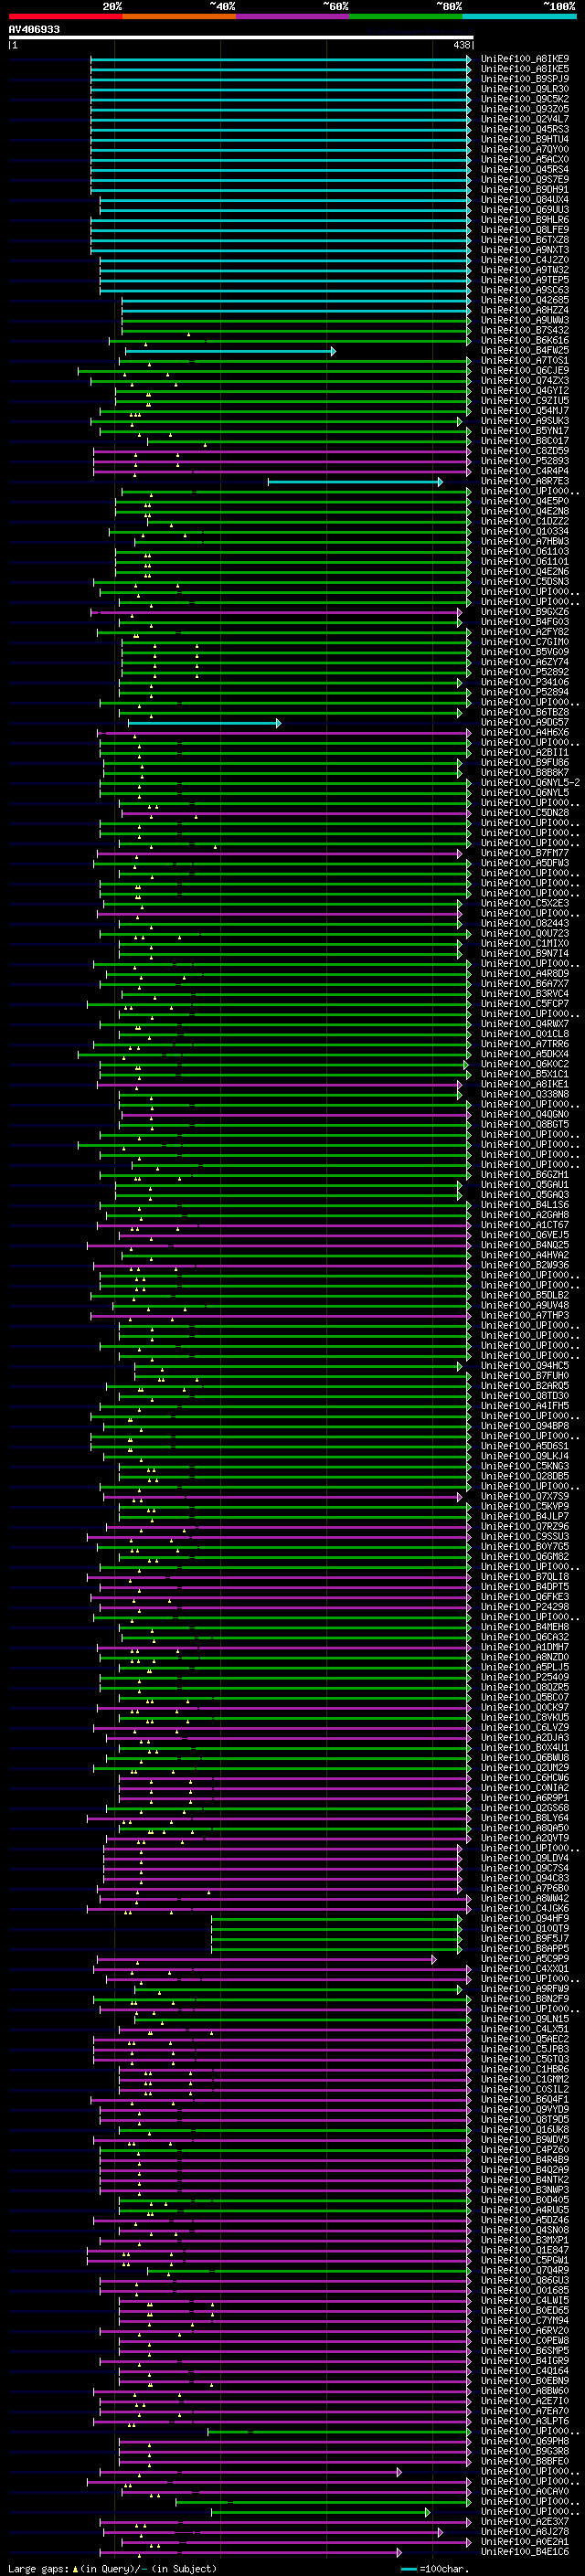Select the UniRef100_A0CAV0 label
Image resolution: width=585 pixels, height=2576 pixels.
(525, 2491)
